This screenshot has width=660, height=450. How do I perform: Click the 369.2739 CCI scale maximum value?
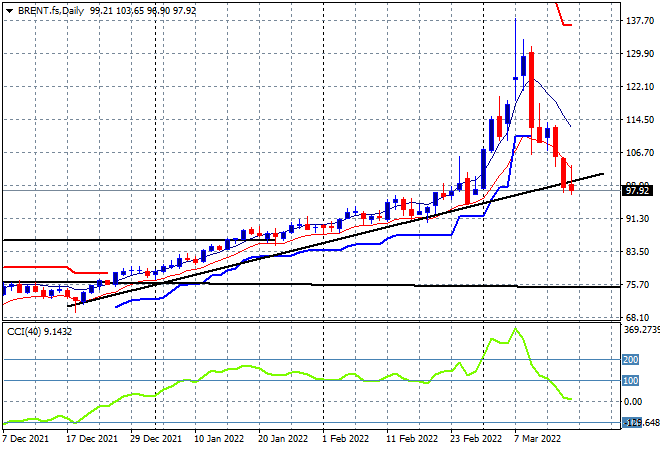point(640,330)
